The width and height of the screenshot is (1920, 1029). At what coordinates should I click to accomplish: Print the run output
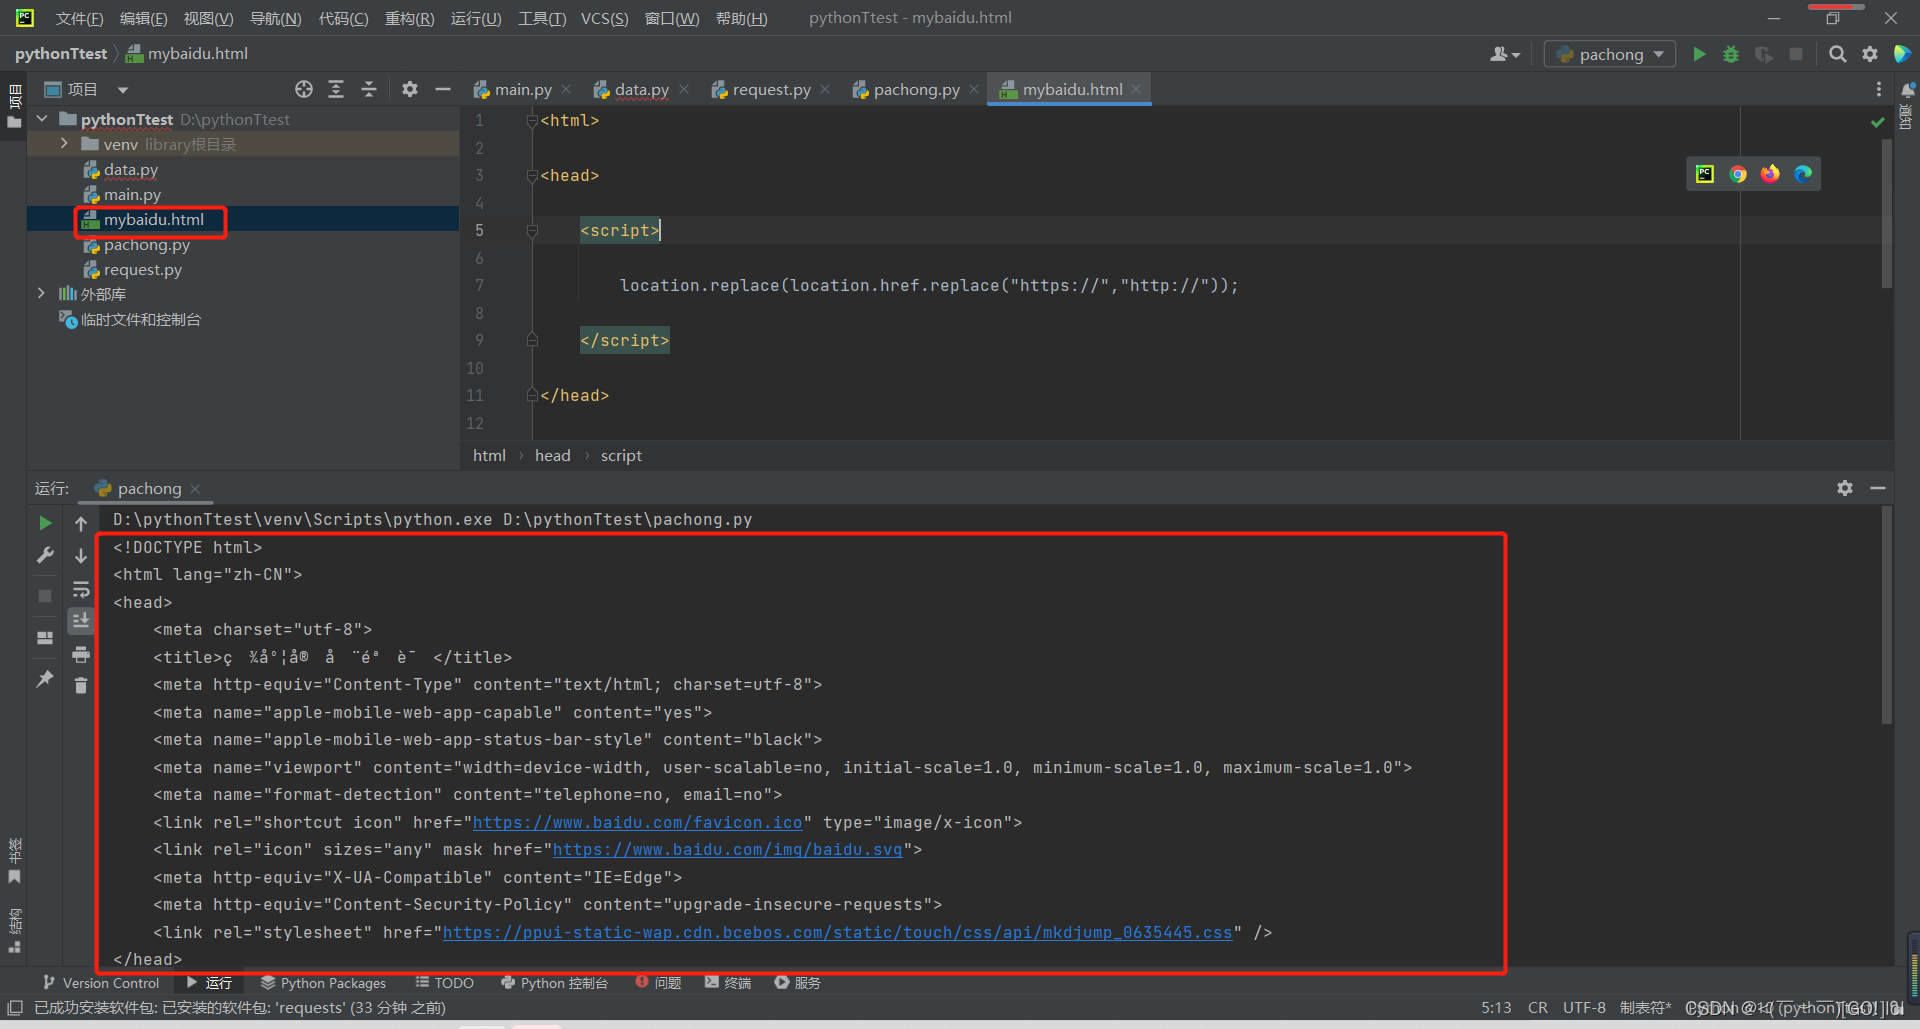[81, 654]
